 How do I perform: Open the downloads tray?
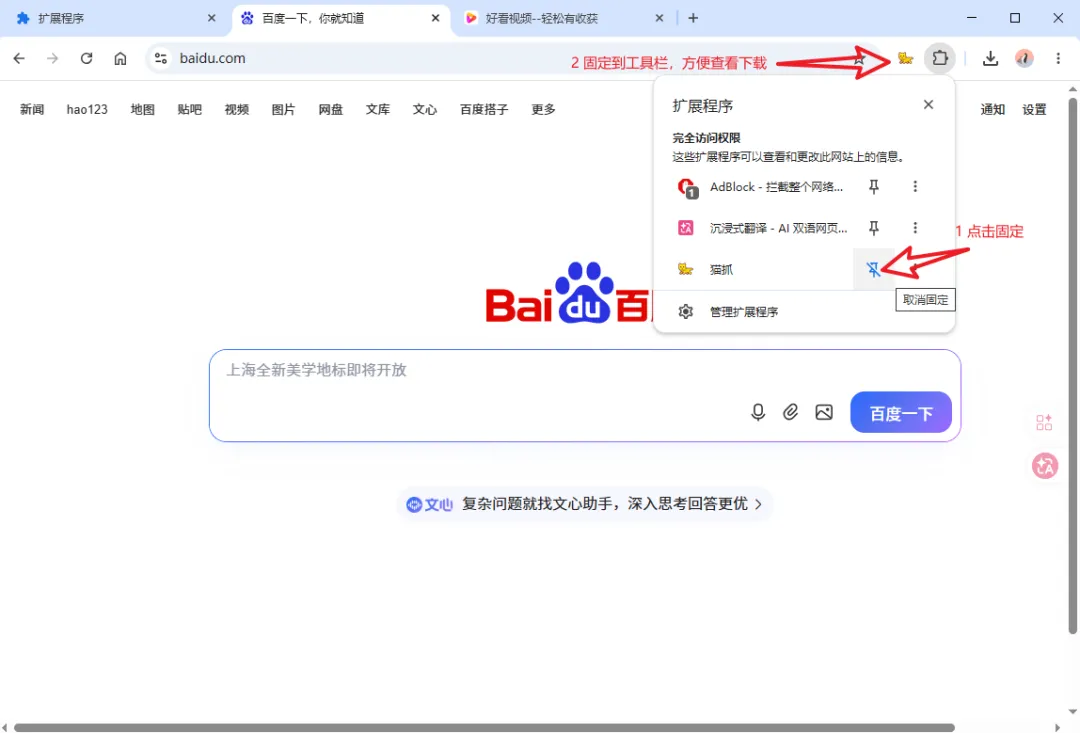point(990,59)
